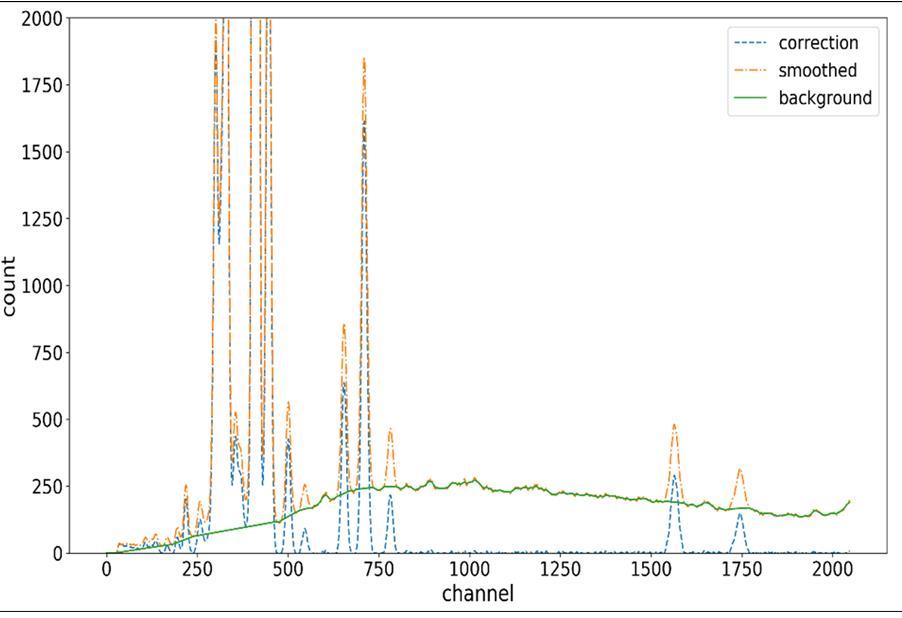The width and height of the screenshot is (902, 618).
Task: Click the 2000 tick label on x-axis
Action: (832, 569)
